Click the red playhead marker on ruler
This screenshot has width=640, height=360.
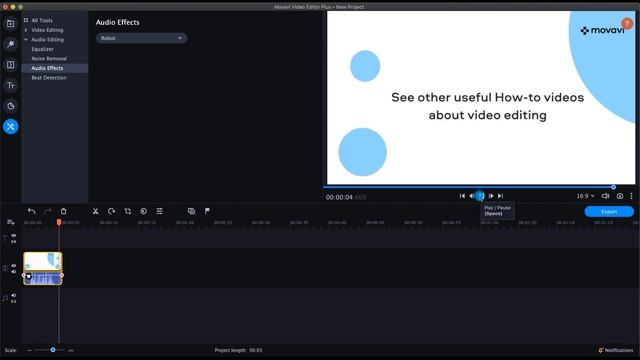(x=59, y=222)
